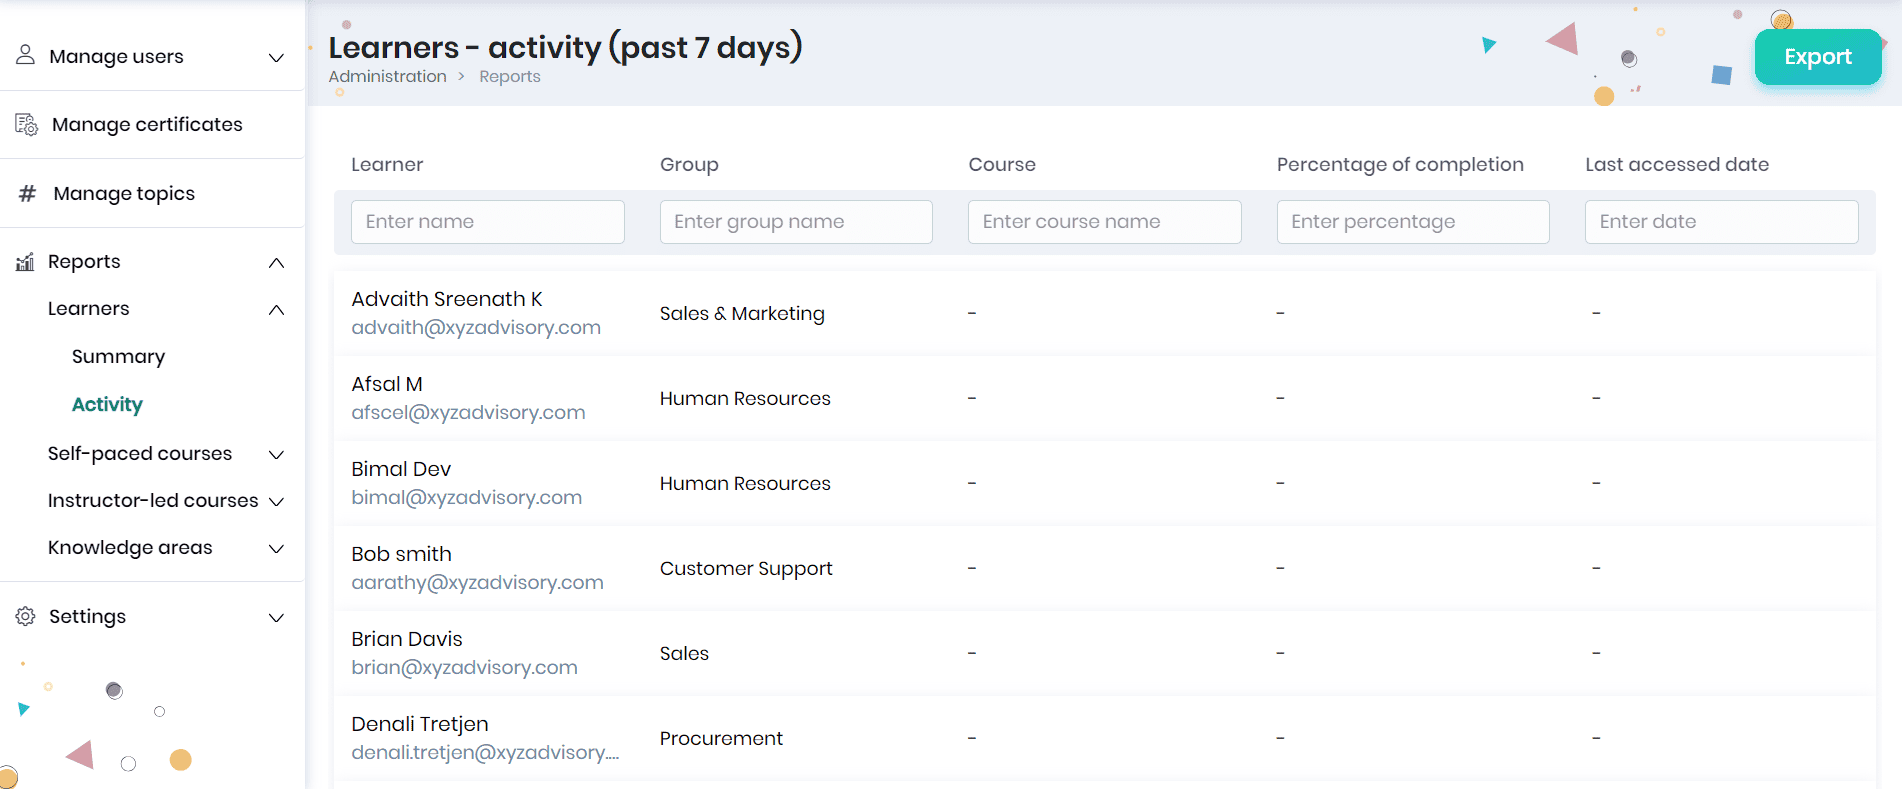Click the Manage users person icon
The image size is (1902, 795).
tap(26, 55)
